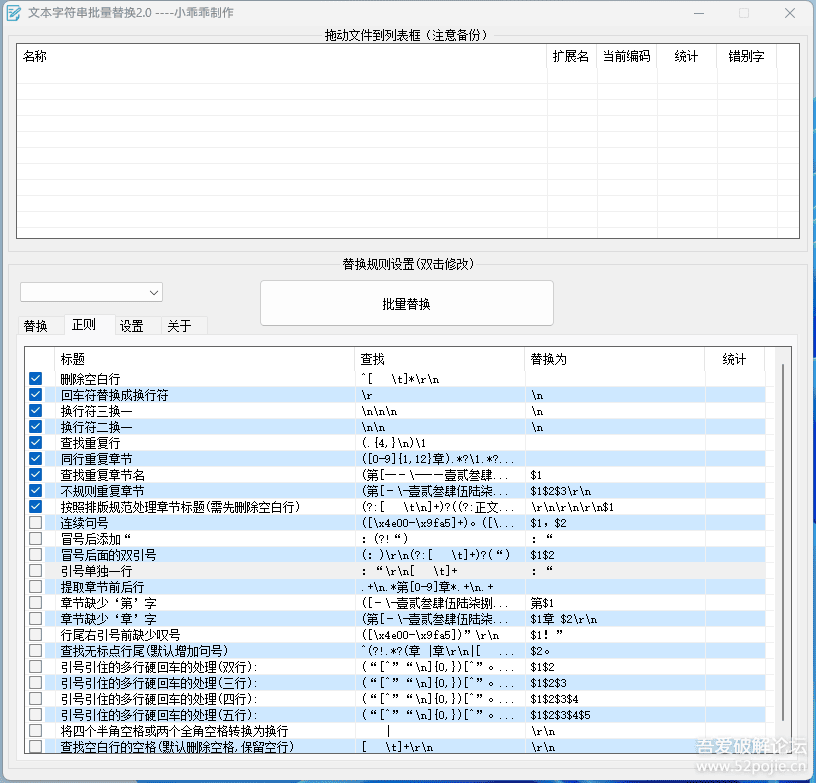The height and width of the screenshot is (783, 816).
Task: Check the 章节缺少'第'字 rule
Action: [x=36, y=602]
